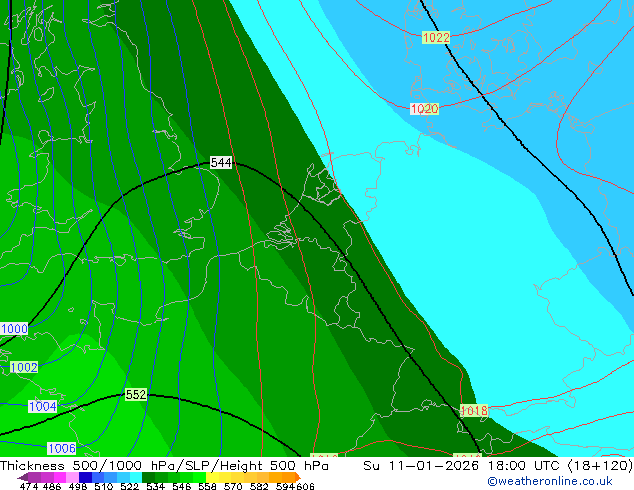This screenshot has height=490, width=634.
Task: Click the 1000 blue isobar label
Action: tap(14, 329)
